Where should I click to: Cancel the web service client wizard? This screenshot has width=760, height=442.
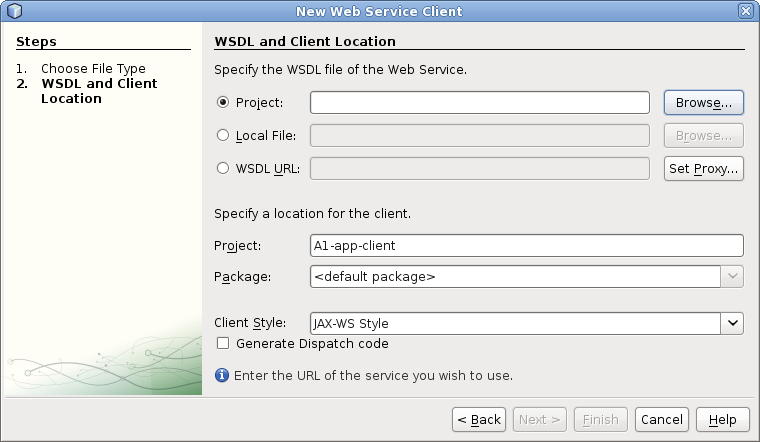tap(661, 419)
